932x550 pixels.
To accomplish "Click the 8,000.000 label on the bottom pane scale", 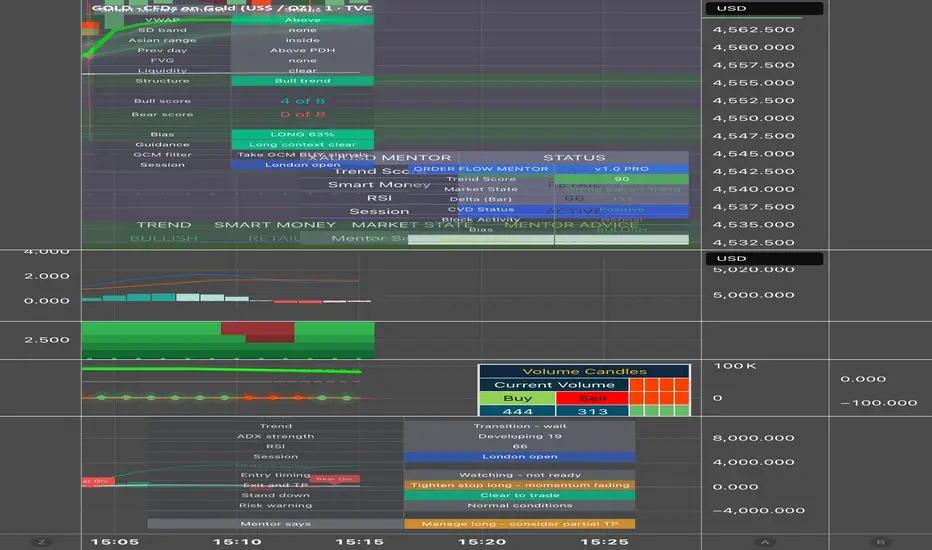I will coord(753,438).
